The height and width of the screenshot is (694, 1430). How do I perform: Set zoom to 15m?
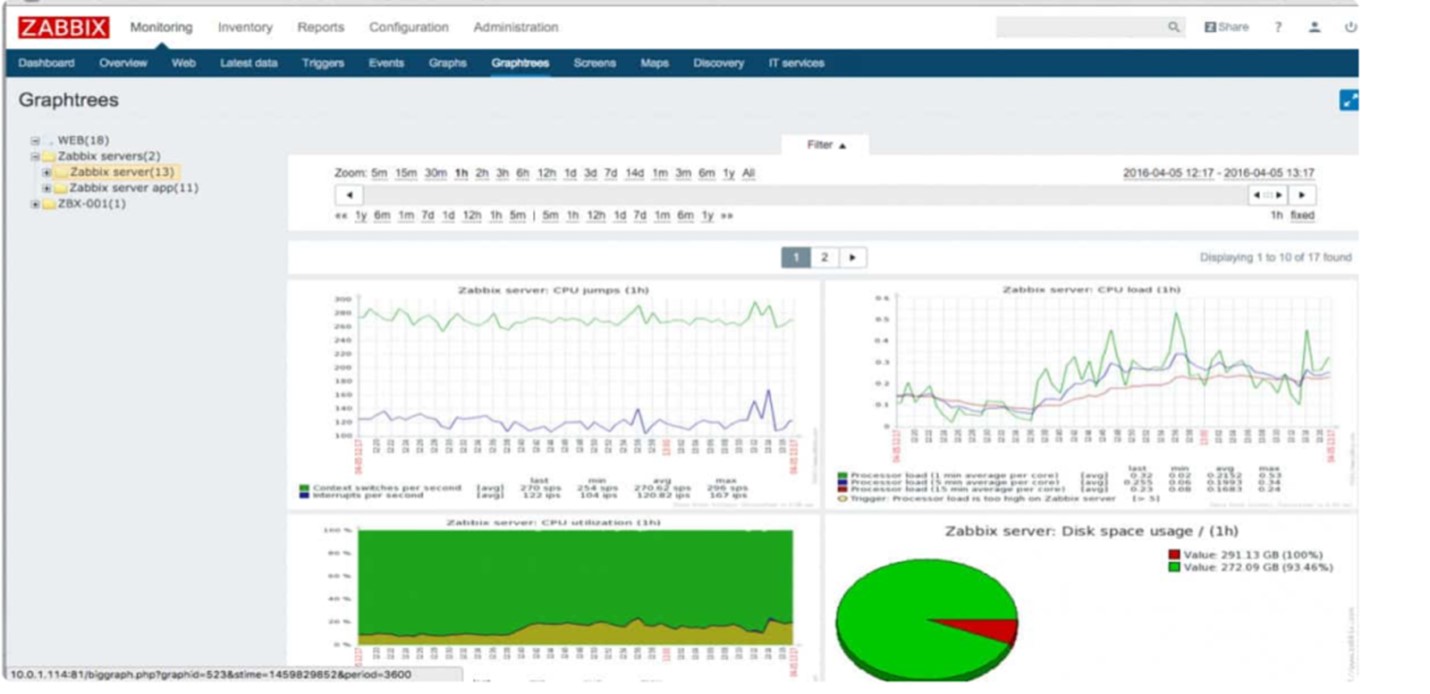click(406, 173)
